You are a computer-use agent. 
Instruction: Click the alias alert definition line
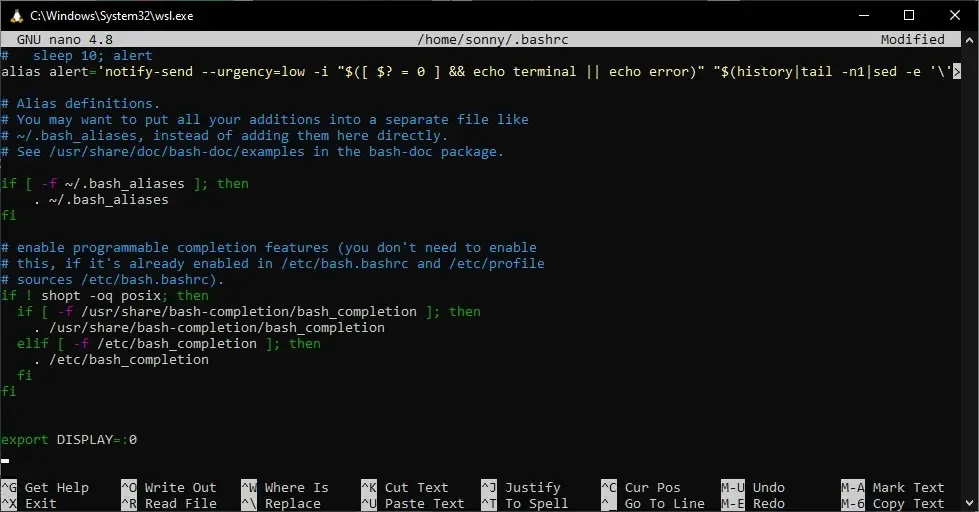click(x=400, y=72)
